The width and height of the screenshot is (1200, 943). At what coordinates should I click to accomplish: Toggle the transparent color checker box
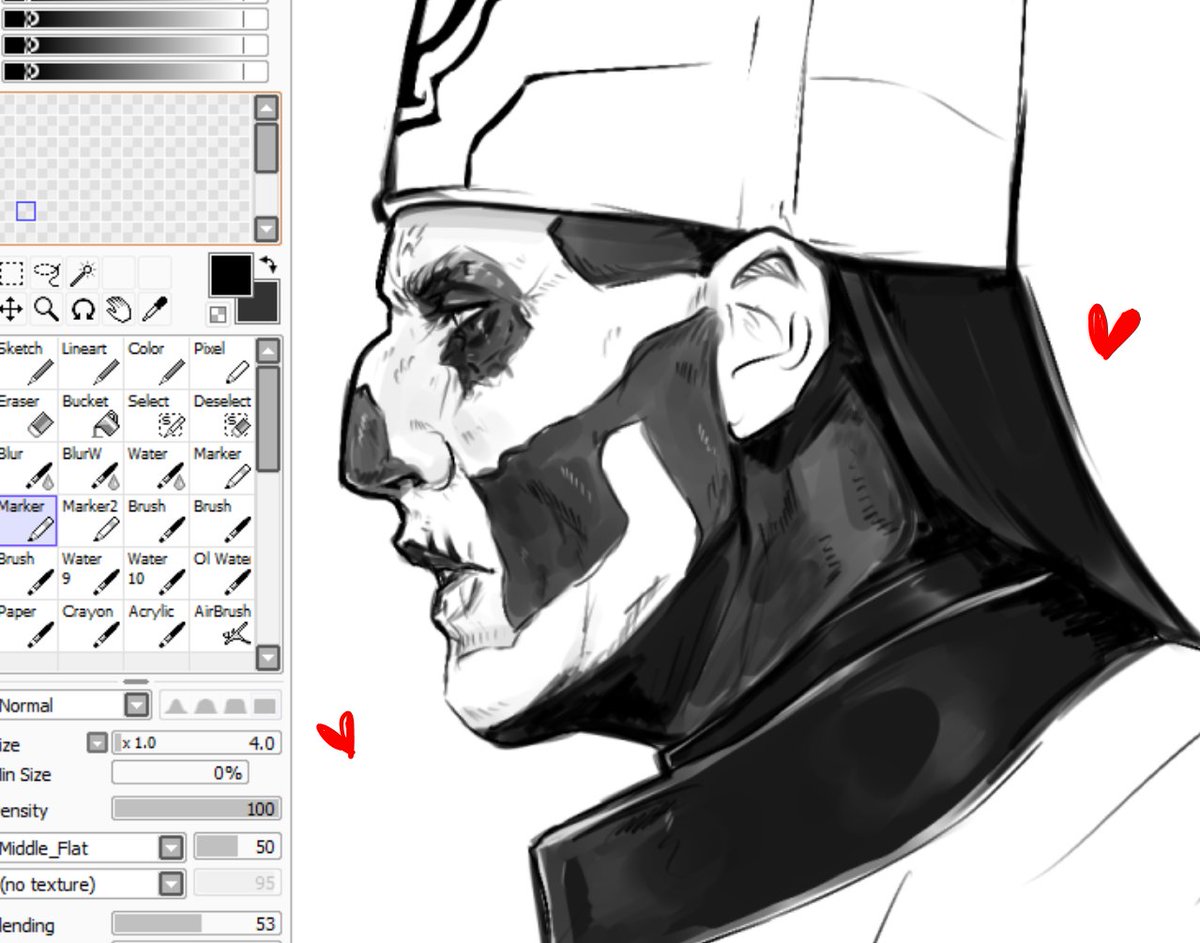pyautogui.click(x=217, y=315)
